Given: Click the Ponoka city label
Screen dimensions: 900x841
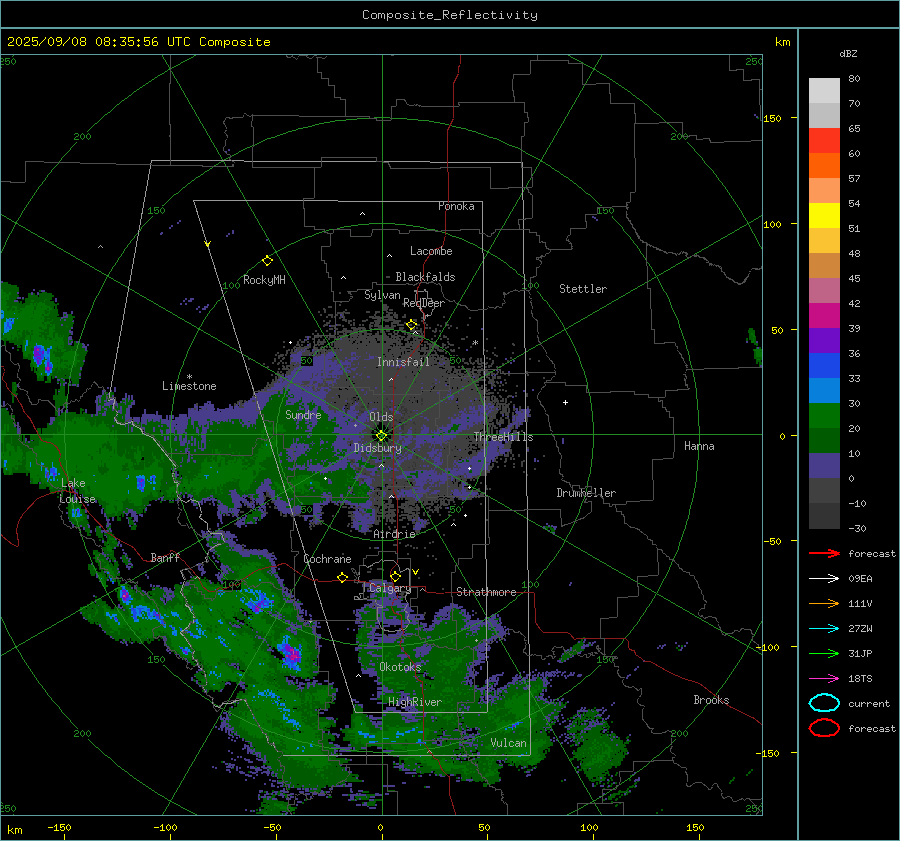Looking at the screenshot, I should 456,206.
